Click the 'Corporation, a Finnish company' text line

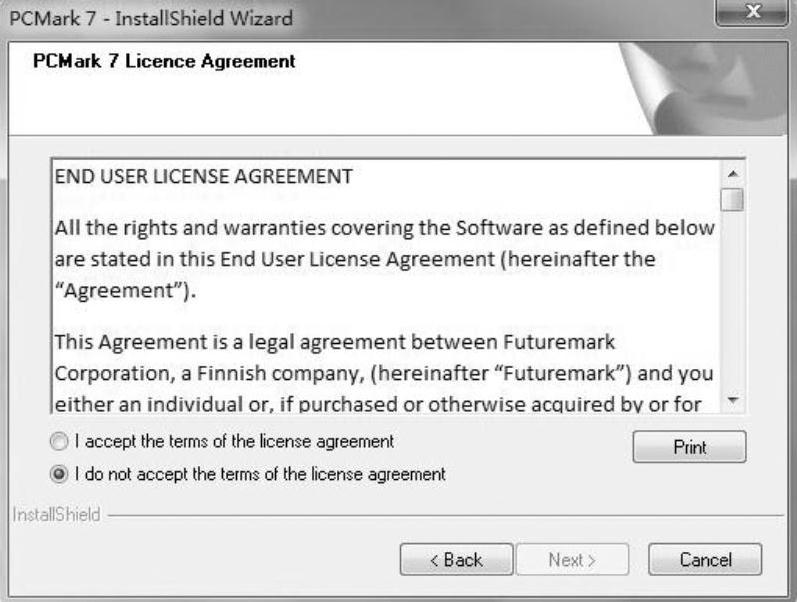(x=385, y=374)
